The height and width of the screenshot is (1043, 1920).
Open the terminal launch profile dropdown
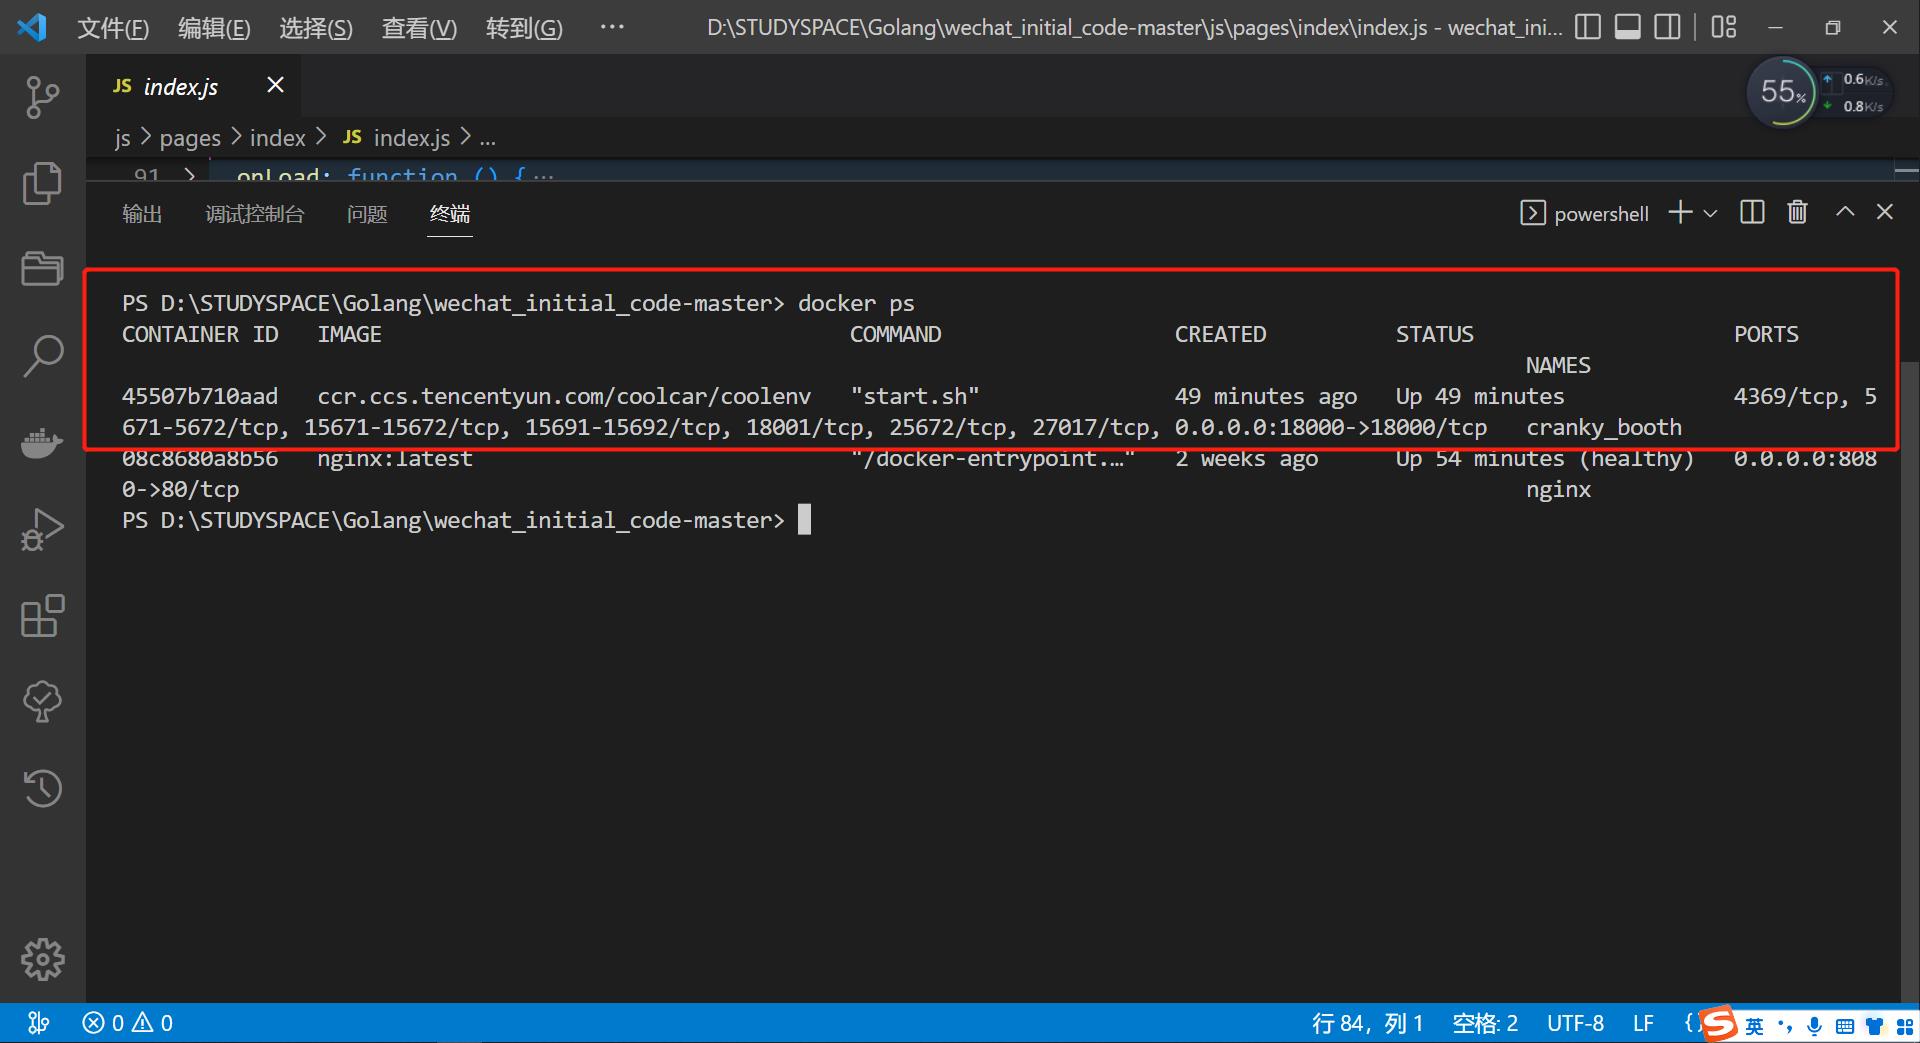(1710, 213)
